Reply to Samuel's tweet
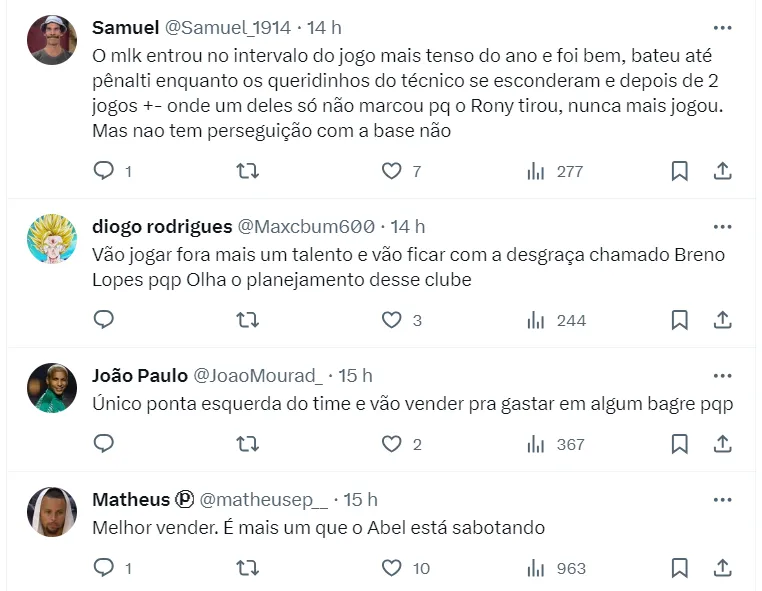The image size is (762, 591). click(105, 172)
